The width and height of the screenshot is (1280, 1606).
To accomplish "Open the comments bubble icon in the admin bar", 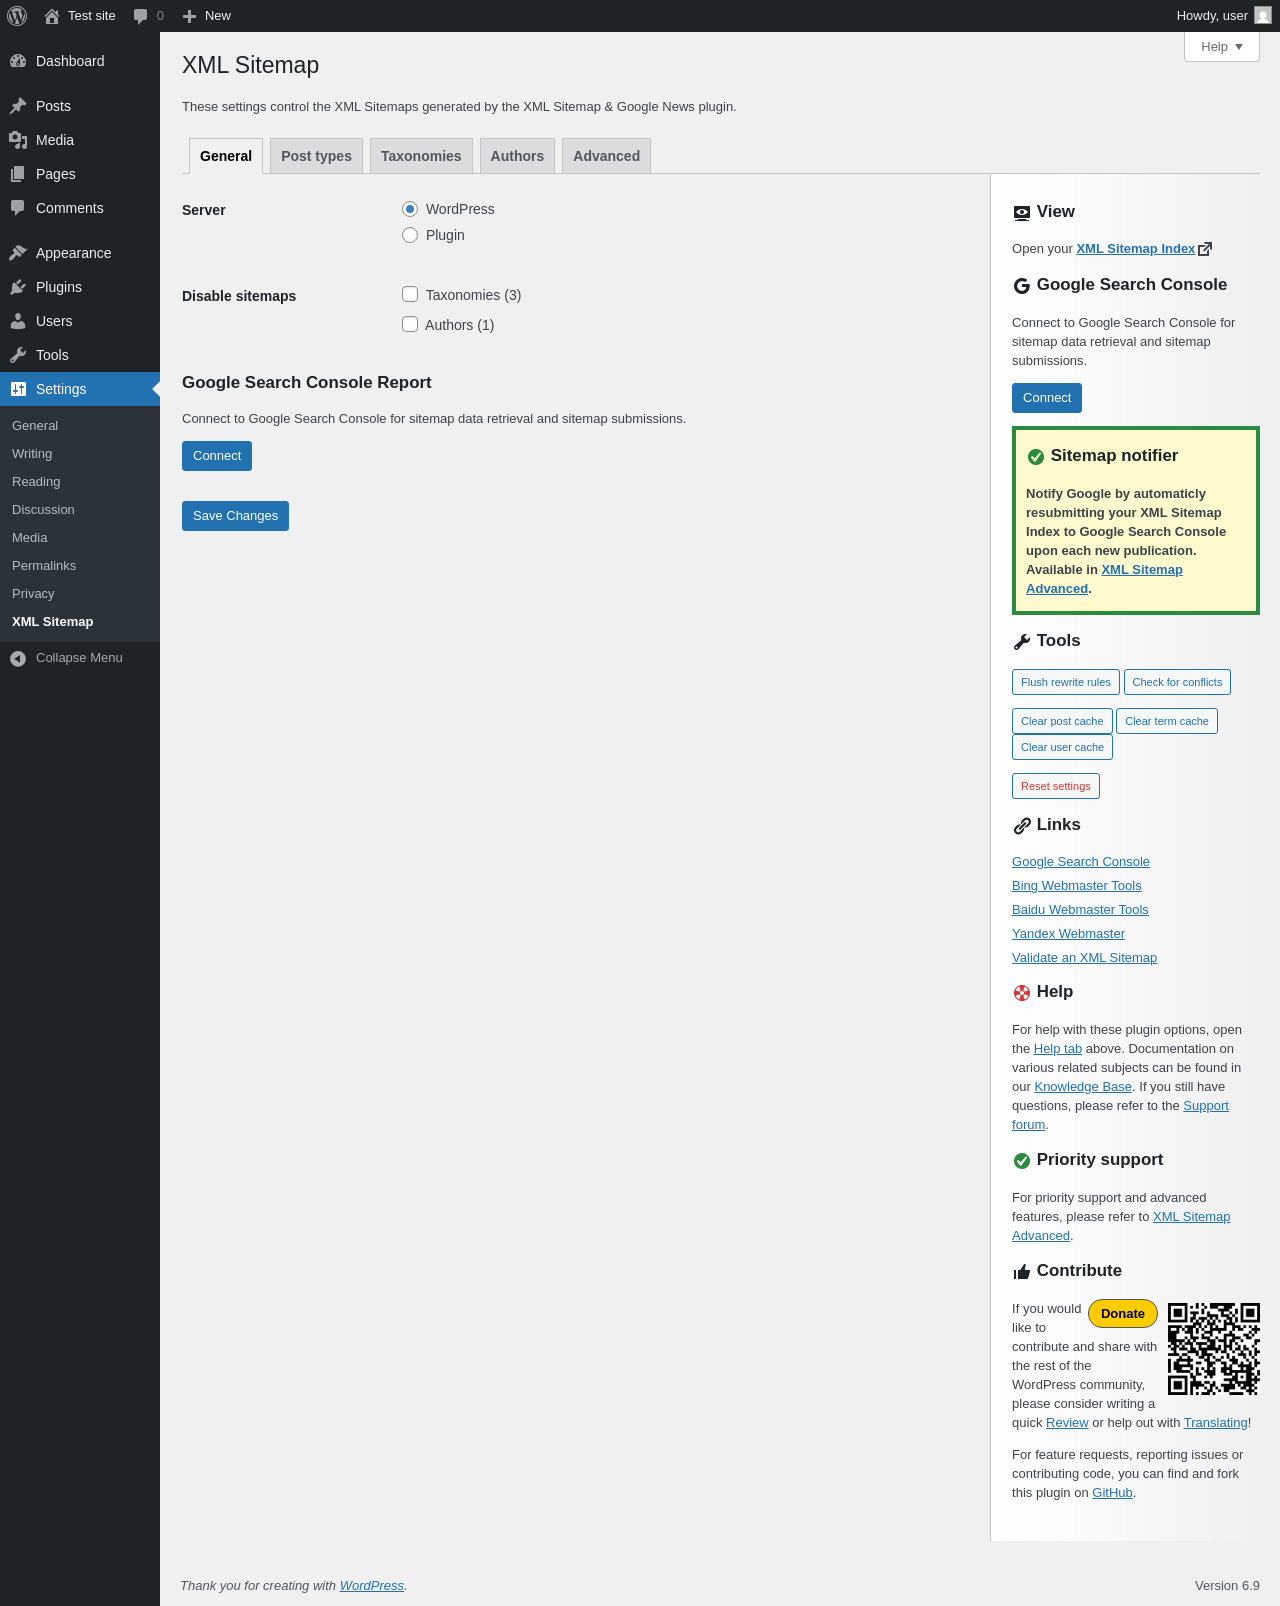I will click(140, 16).
